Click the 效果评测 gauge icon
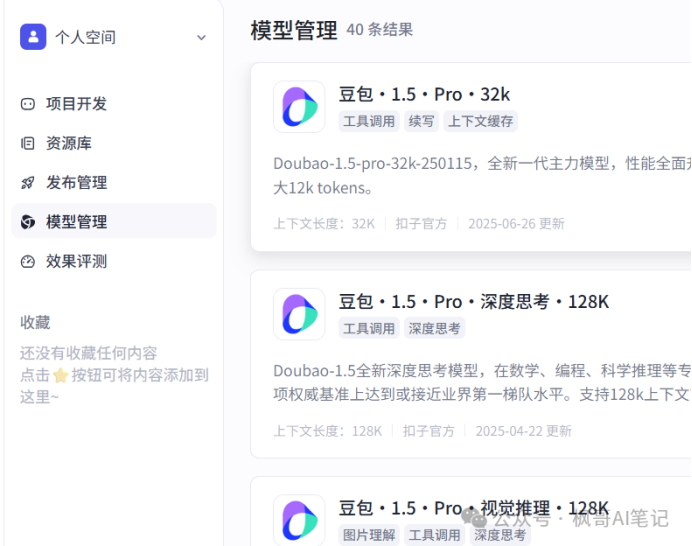 [28, 261]
